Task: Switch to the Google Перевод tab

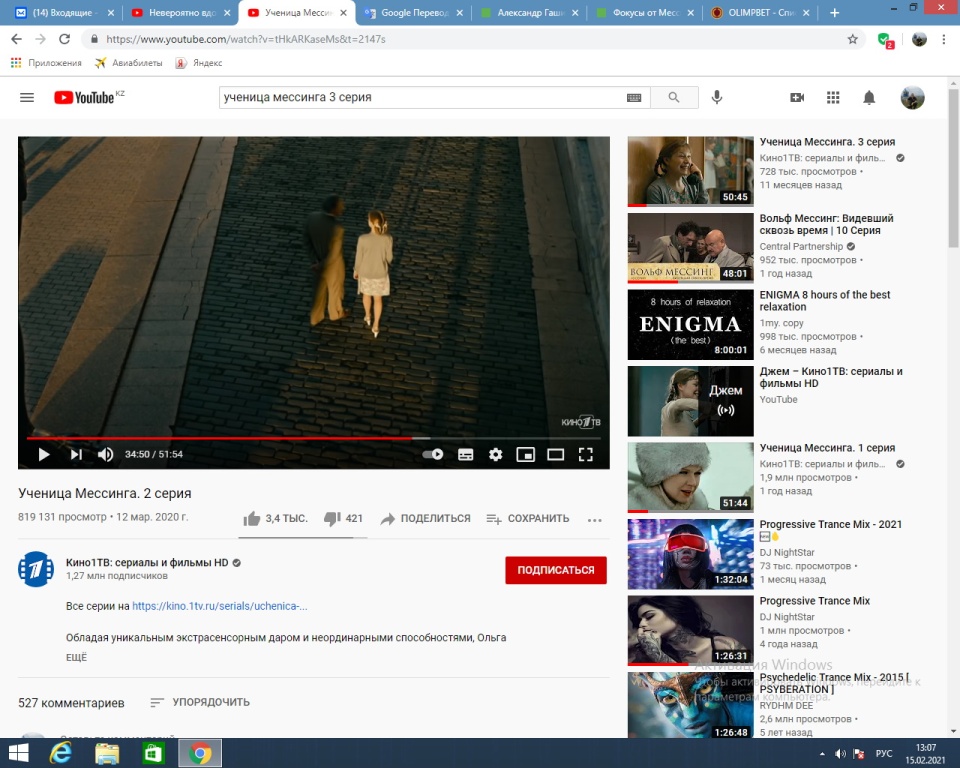Action: pos(413,12)
